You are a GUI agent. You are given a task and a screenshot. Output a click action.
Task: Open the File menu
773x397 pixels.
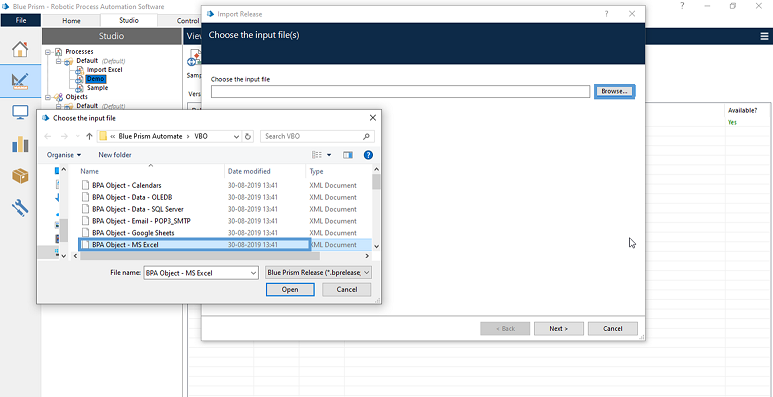coord(21,21)
